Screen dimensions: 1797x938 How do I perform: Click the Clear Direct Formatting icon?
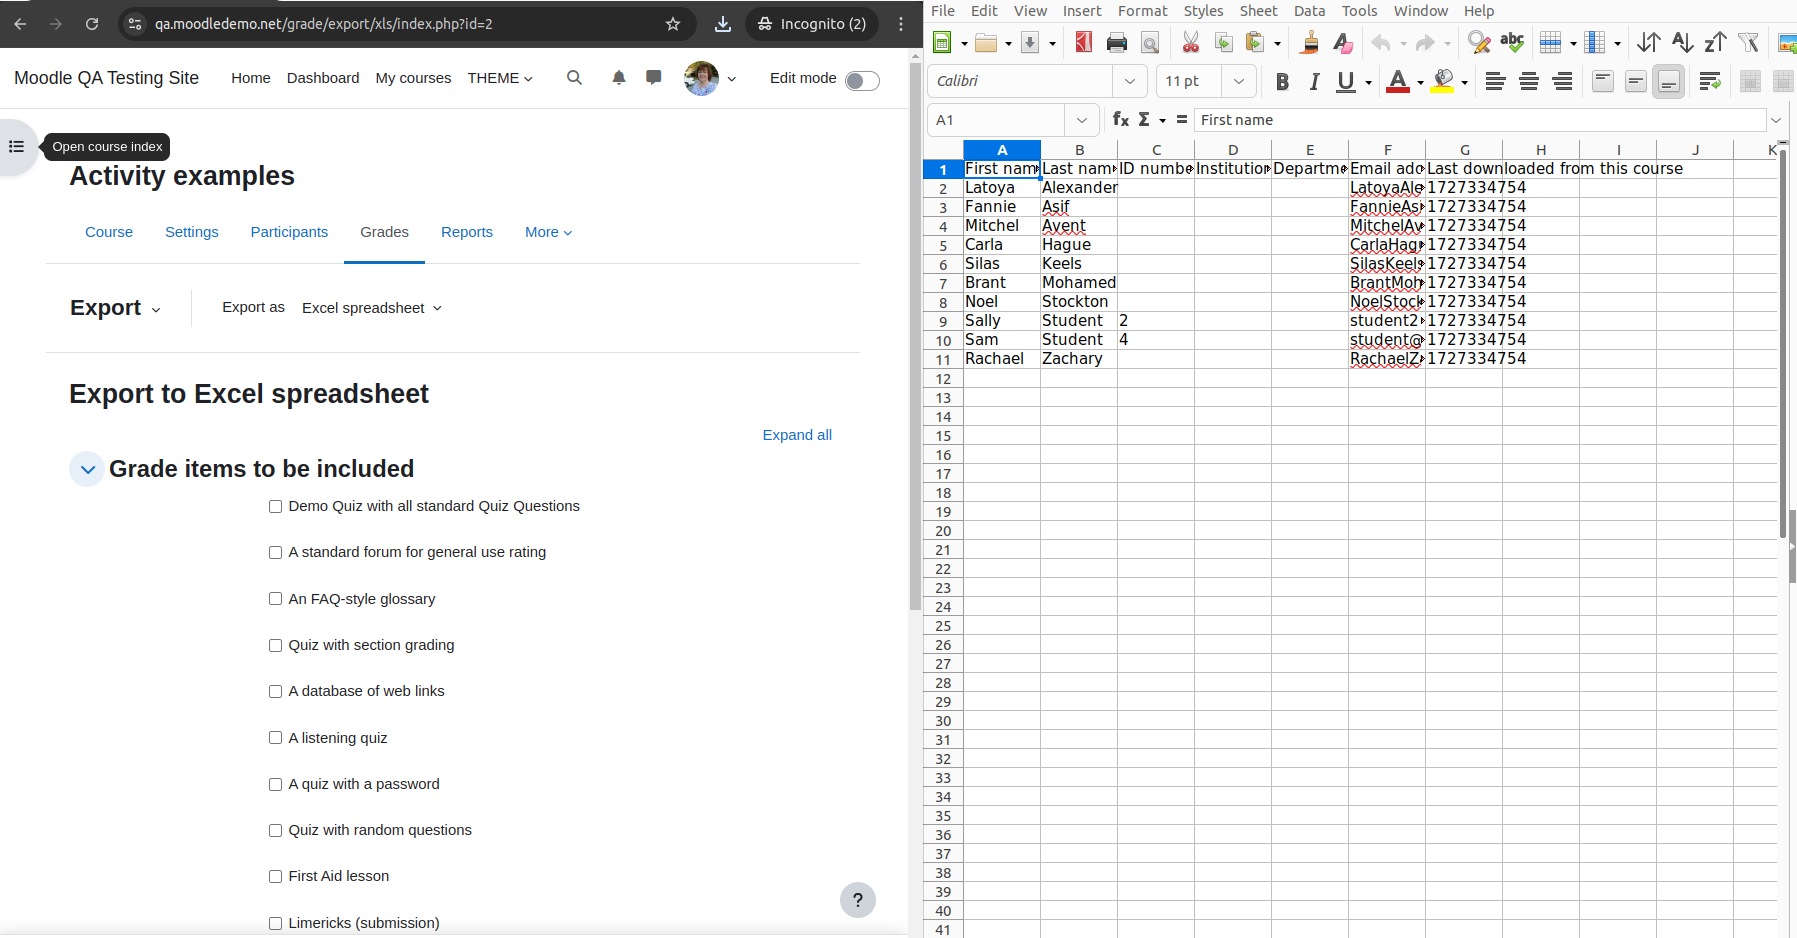1342,42
